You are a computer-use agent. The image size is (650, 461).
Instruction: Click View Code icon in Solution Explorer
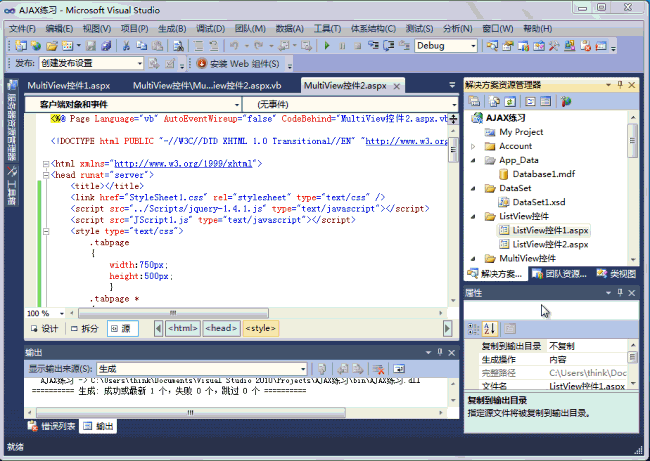(x=530, y=101)
